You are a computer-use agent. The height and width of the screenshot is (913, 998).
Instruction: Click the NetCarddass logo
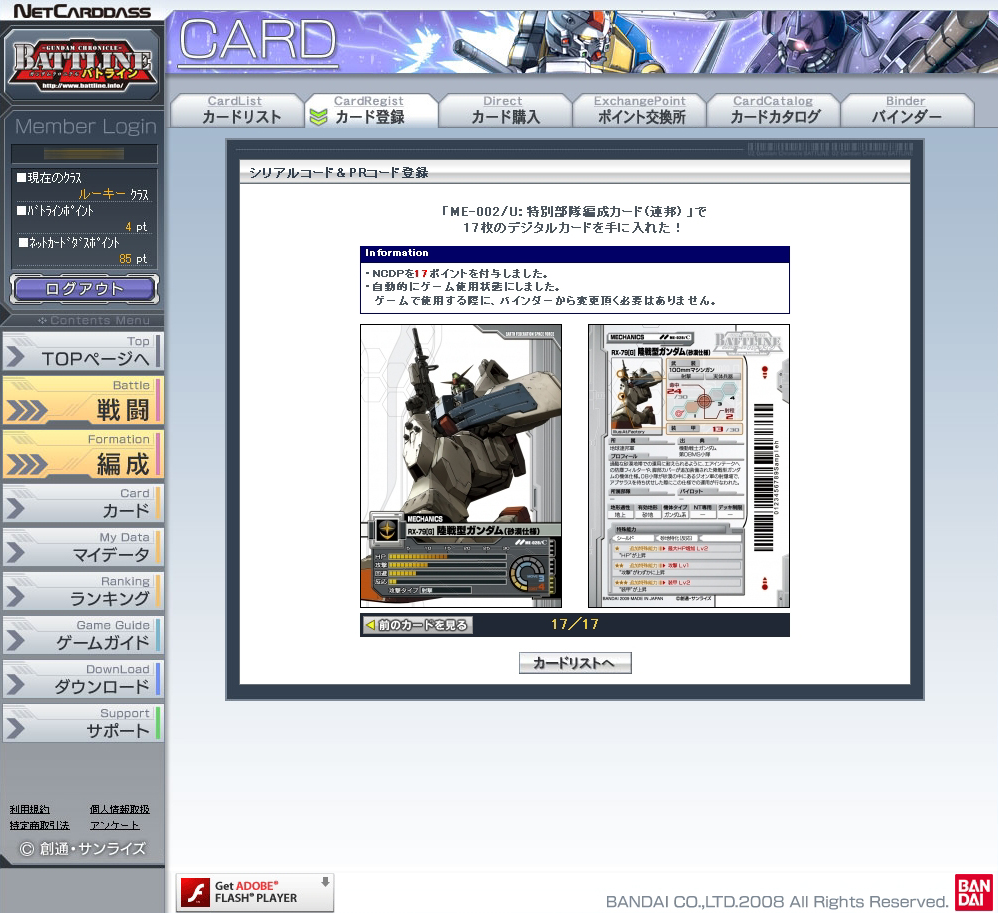click(82, 11)
